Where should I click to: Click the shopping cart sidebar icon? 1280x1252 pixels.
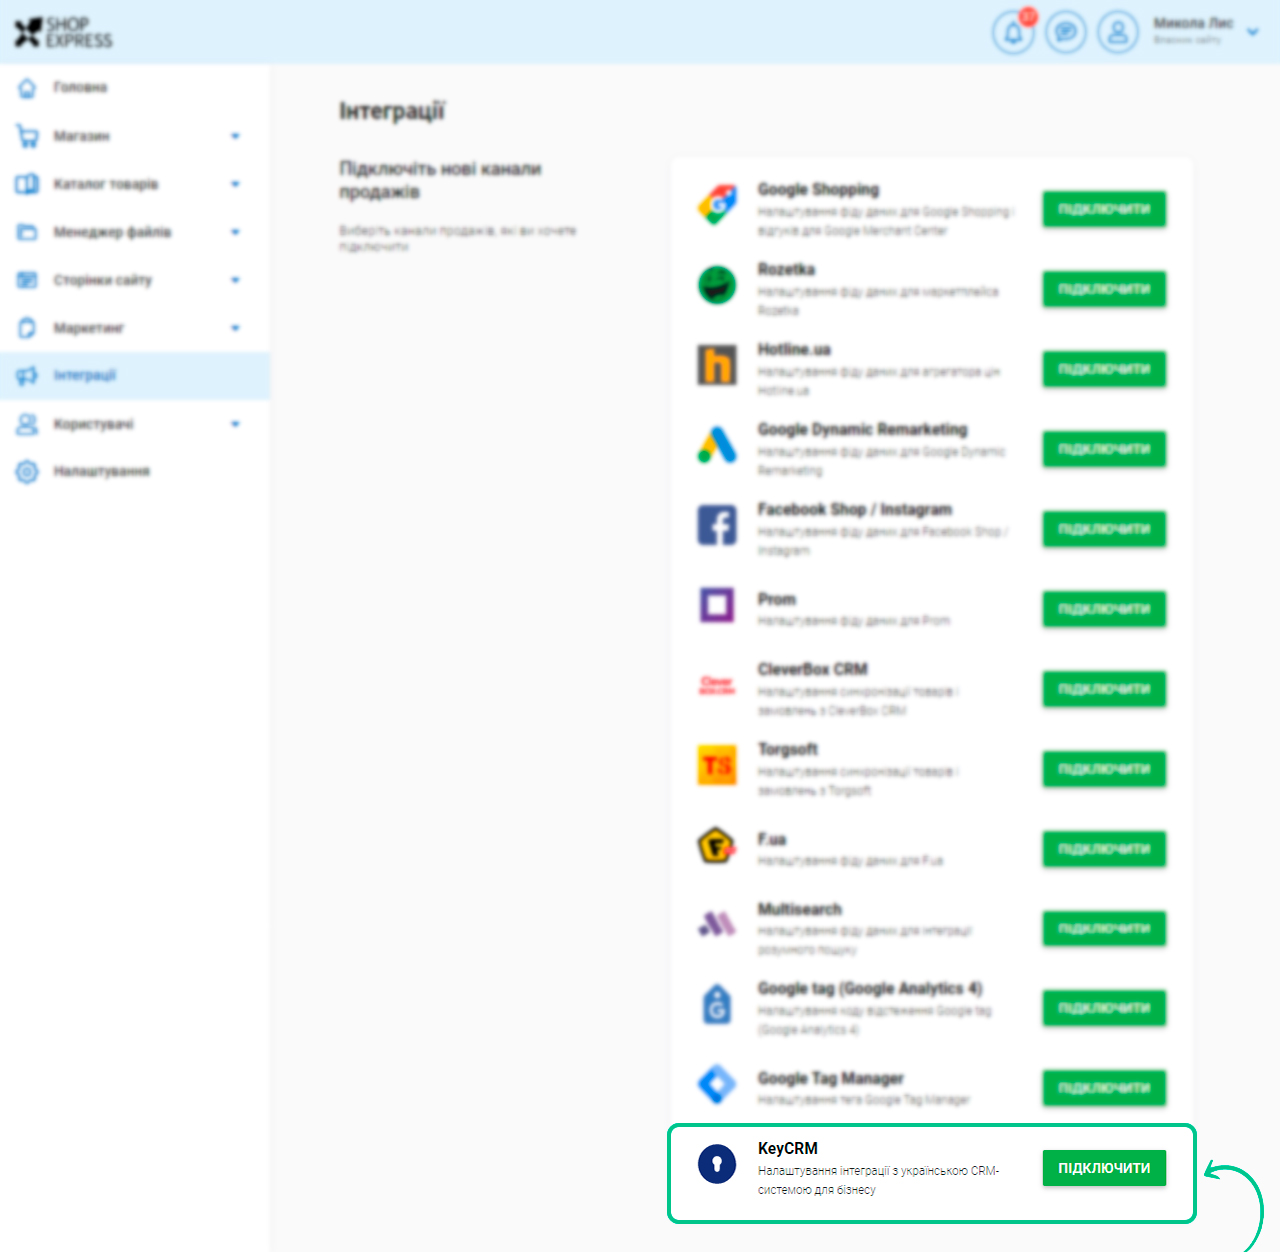[27, 136]
